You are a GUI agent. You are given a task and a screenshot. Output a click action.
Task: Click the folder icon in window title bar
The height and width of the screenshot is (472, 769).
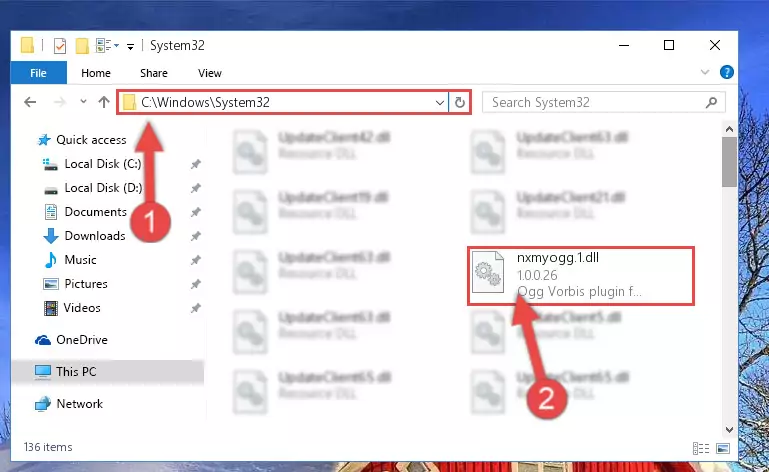click(27, 46)
